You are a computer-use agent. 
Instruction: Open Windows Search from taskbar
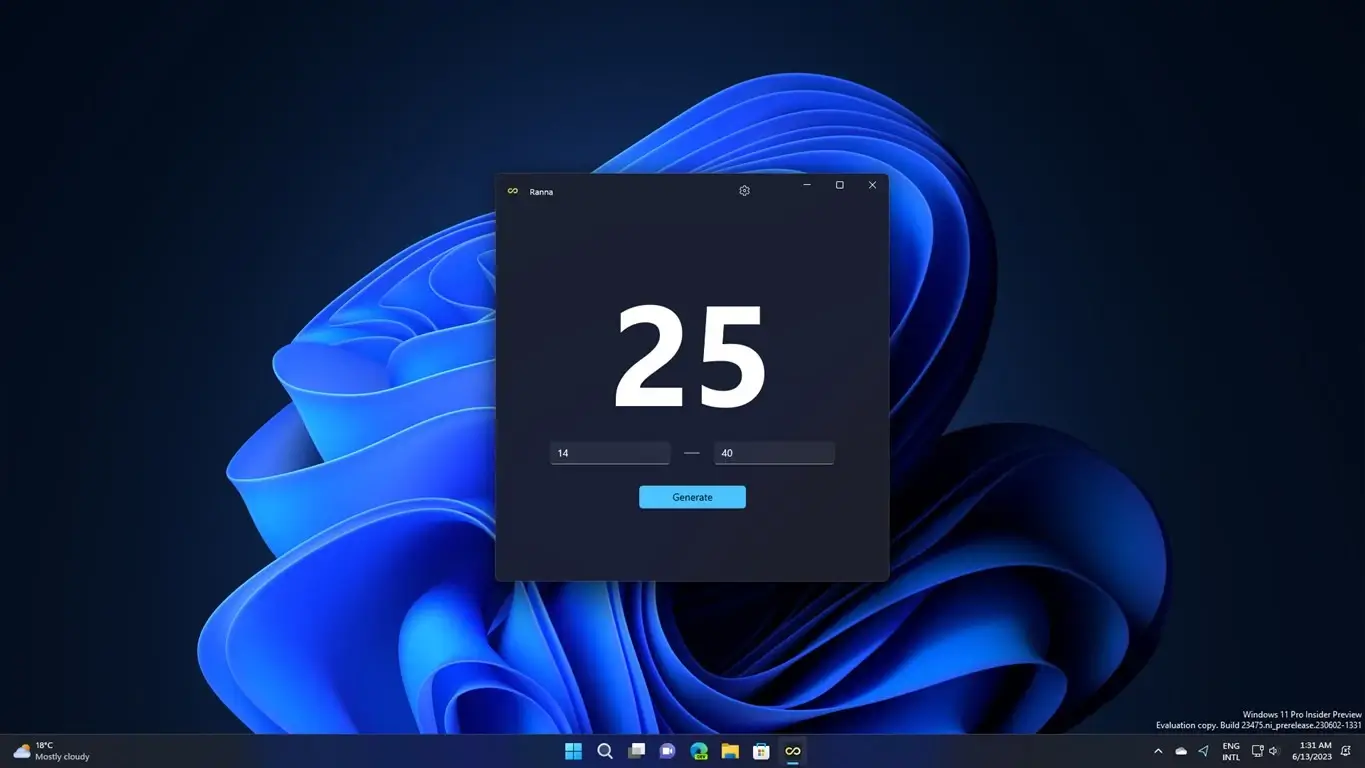[x=605, y=750]
